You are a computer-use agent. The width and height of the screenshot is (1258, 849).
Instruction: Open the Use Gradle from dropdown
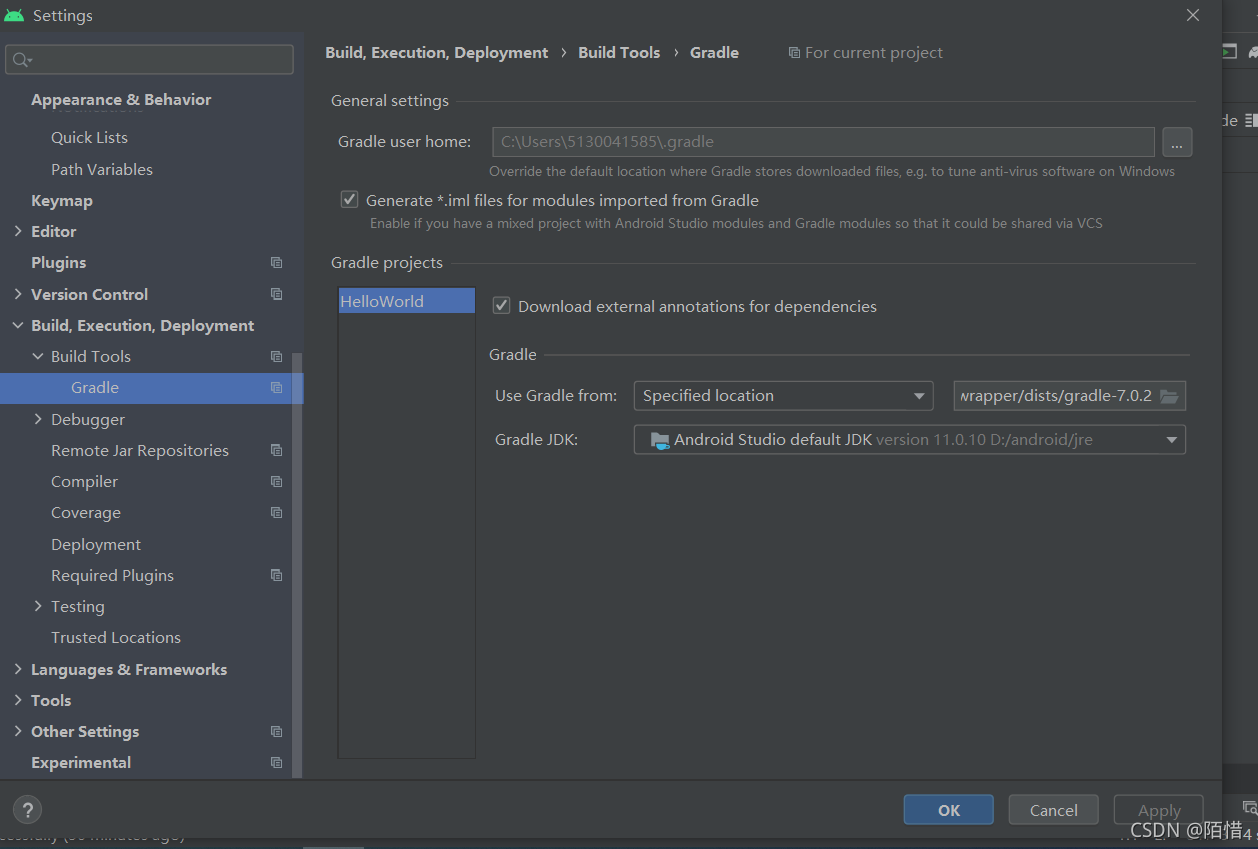783,396
